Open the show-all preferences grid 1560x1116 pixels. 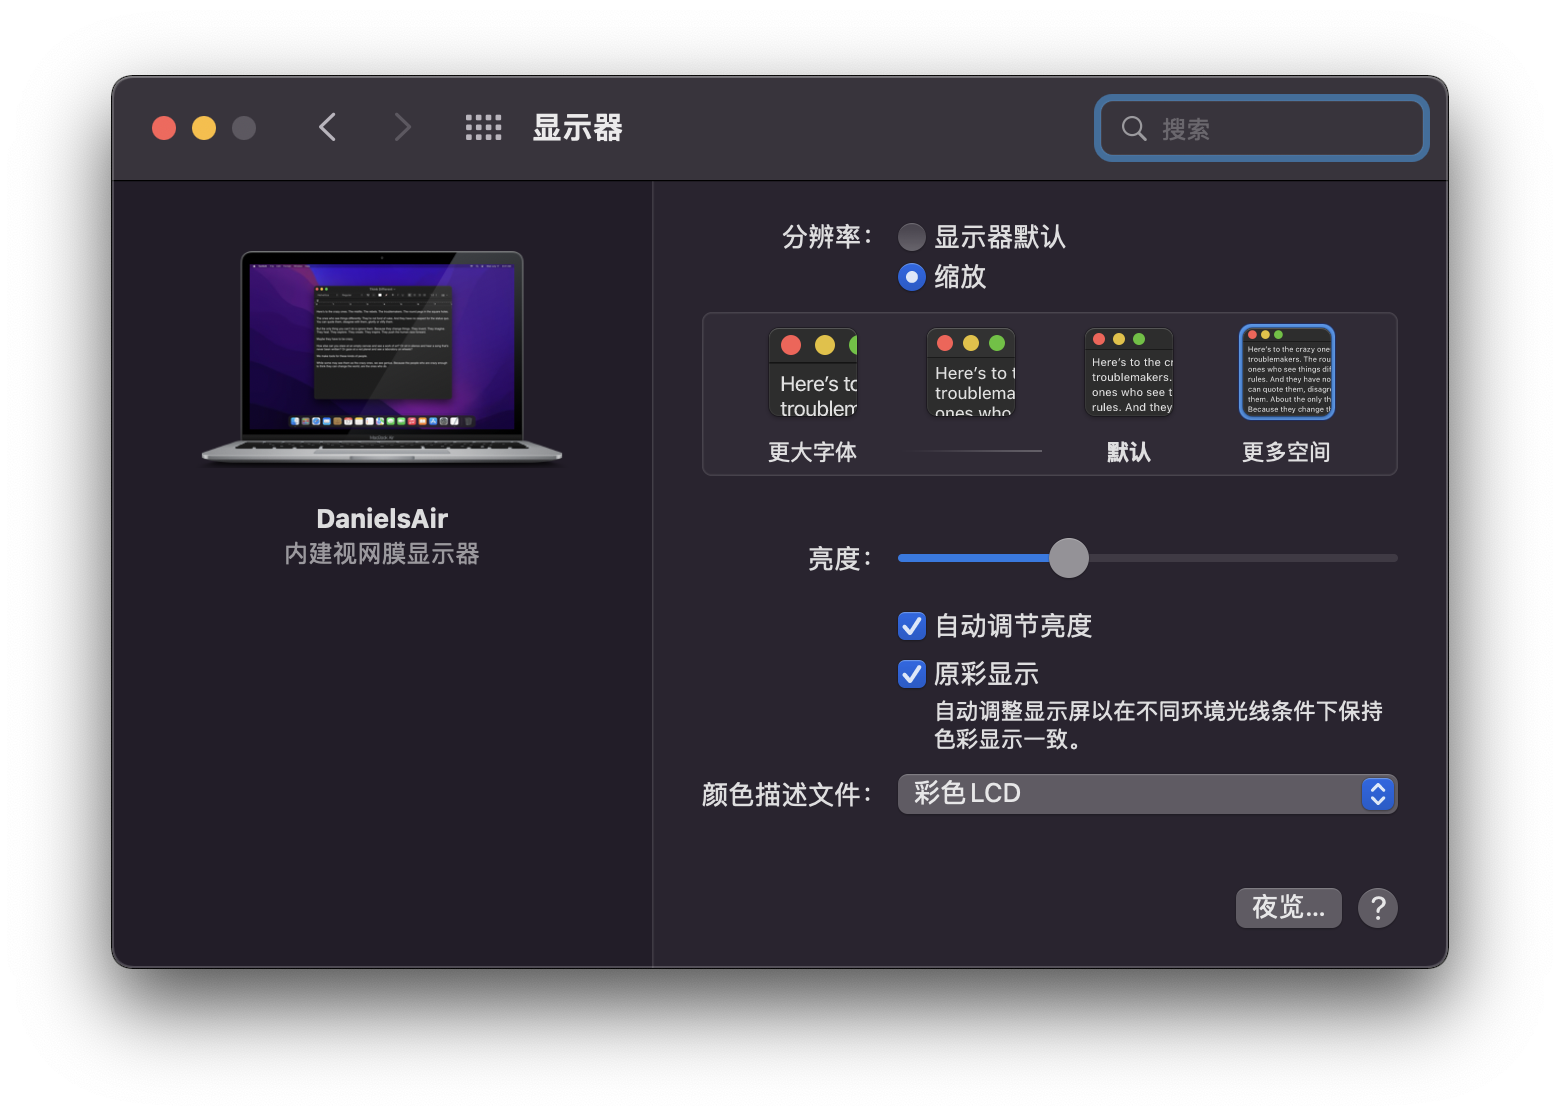tap(483, 127)
